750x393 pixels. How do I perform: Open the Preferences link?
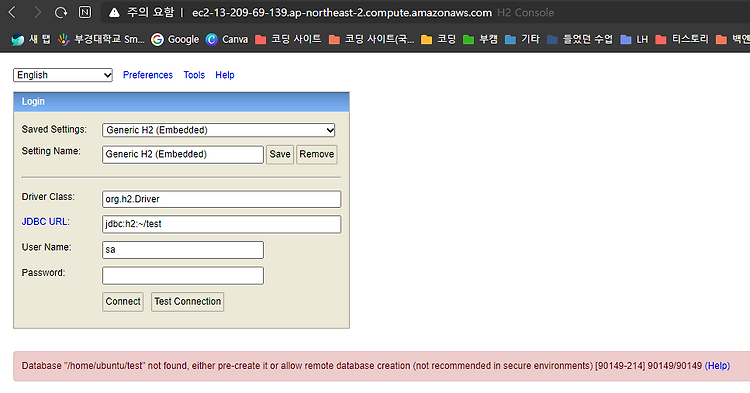148,75
